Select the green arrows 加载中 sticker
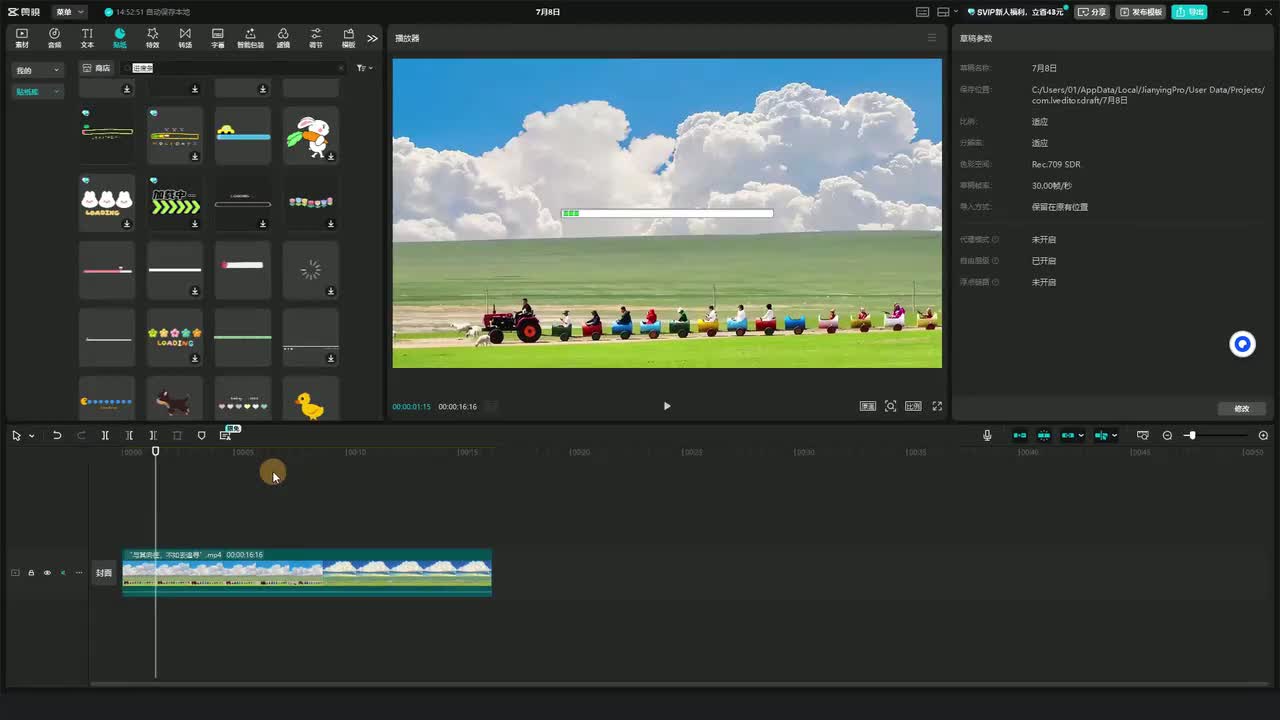This screenshot has height=720, width=1280. (175, 203)
